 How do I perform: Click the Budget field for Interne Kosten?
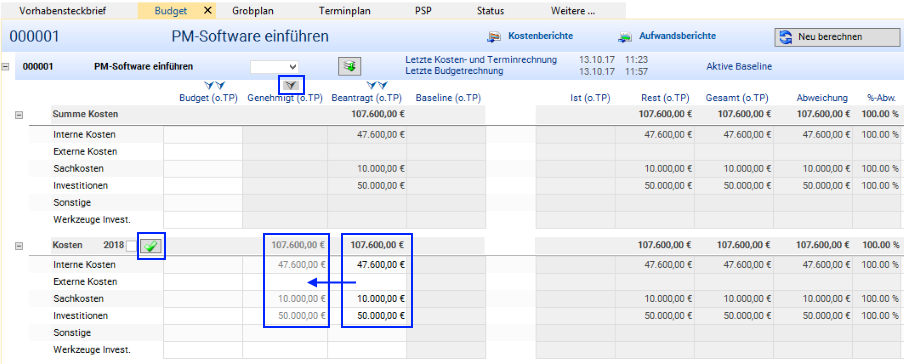point(203,135)
